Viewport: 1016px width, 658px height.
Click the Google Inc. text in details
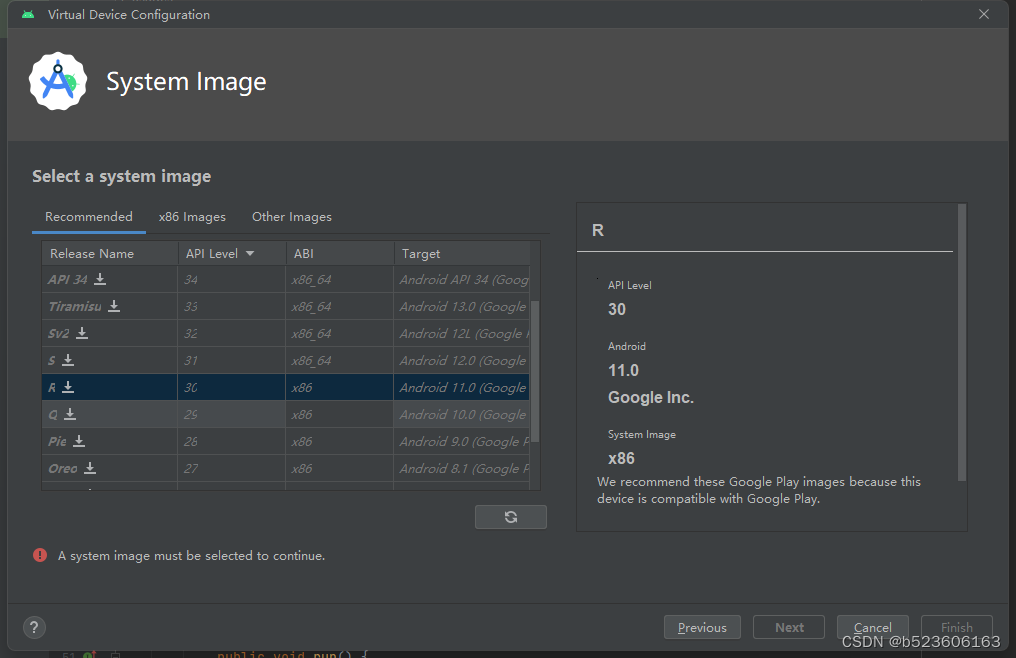[x=651, y=397]
